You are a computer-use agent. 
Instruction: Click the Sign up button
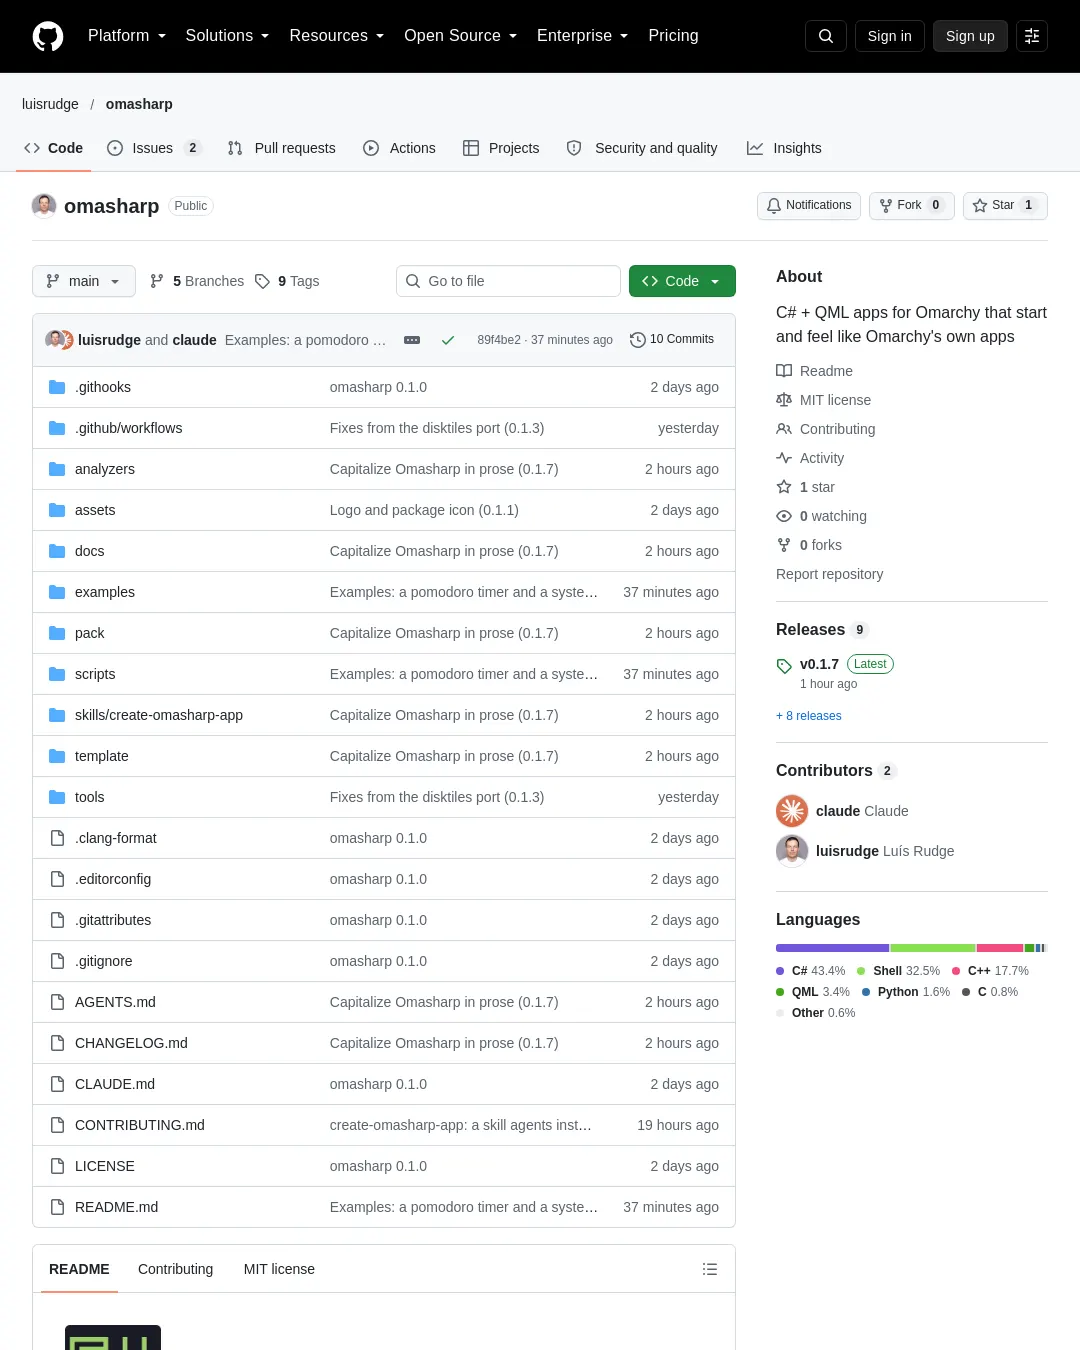click(x=970, y=36)
